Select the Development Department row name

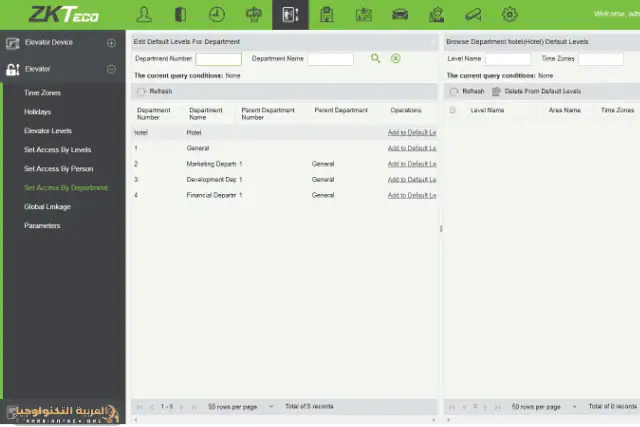coord(211,180)
